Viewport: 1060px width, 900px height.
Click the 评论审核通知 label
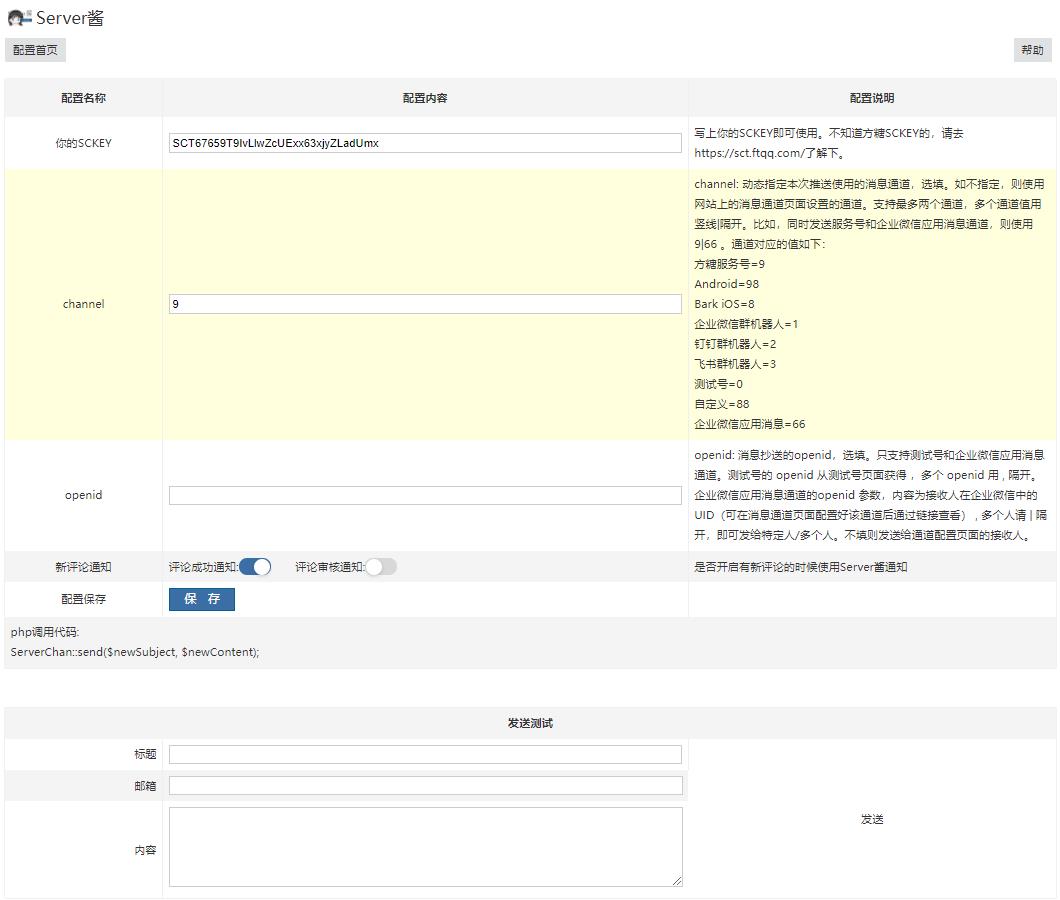click(329, 567)
